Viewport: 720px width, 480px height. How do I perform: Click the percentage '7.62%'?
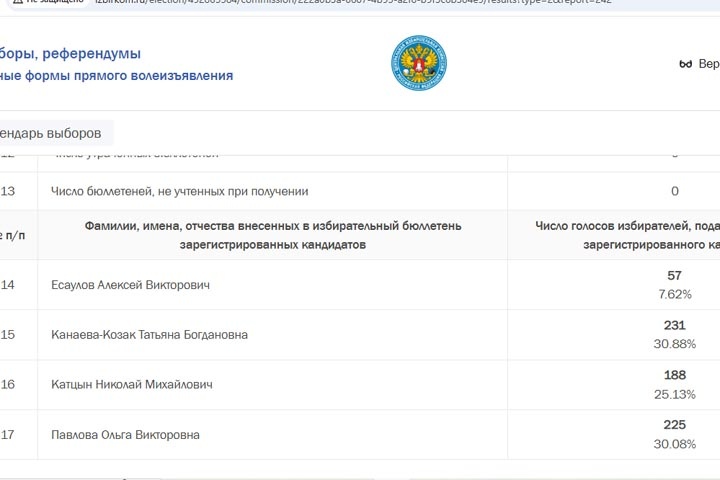click(x=675, y=294)
